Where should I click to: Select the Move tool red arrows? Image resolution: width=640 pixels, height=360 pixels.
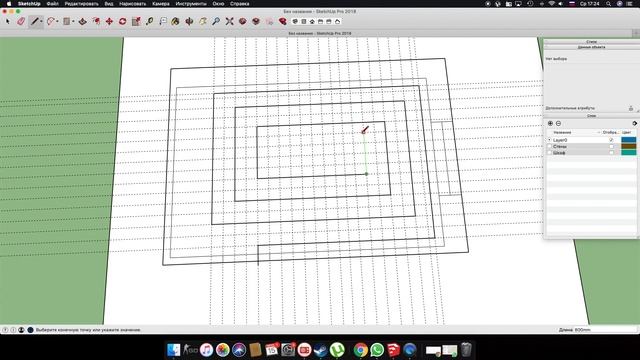click(109, 21)
